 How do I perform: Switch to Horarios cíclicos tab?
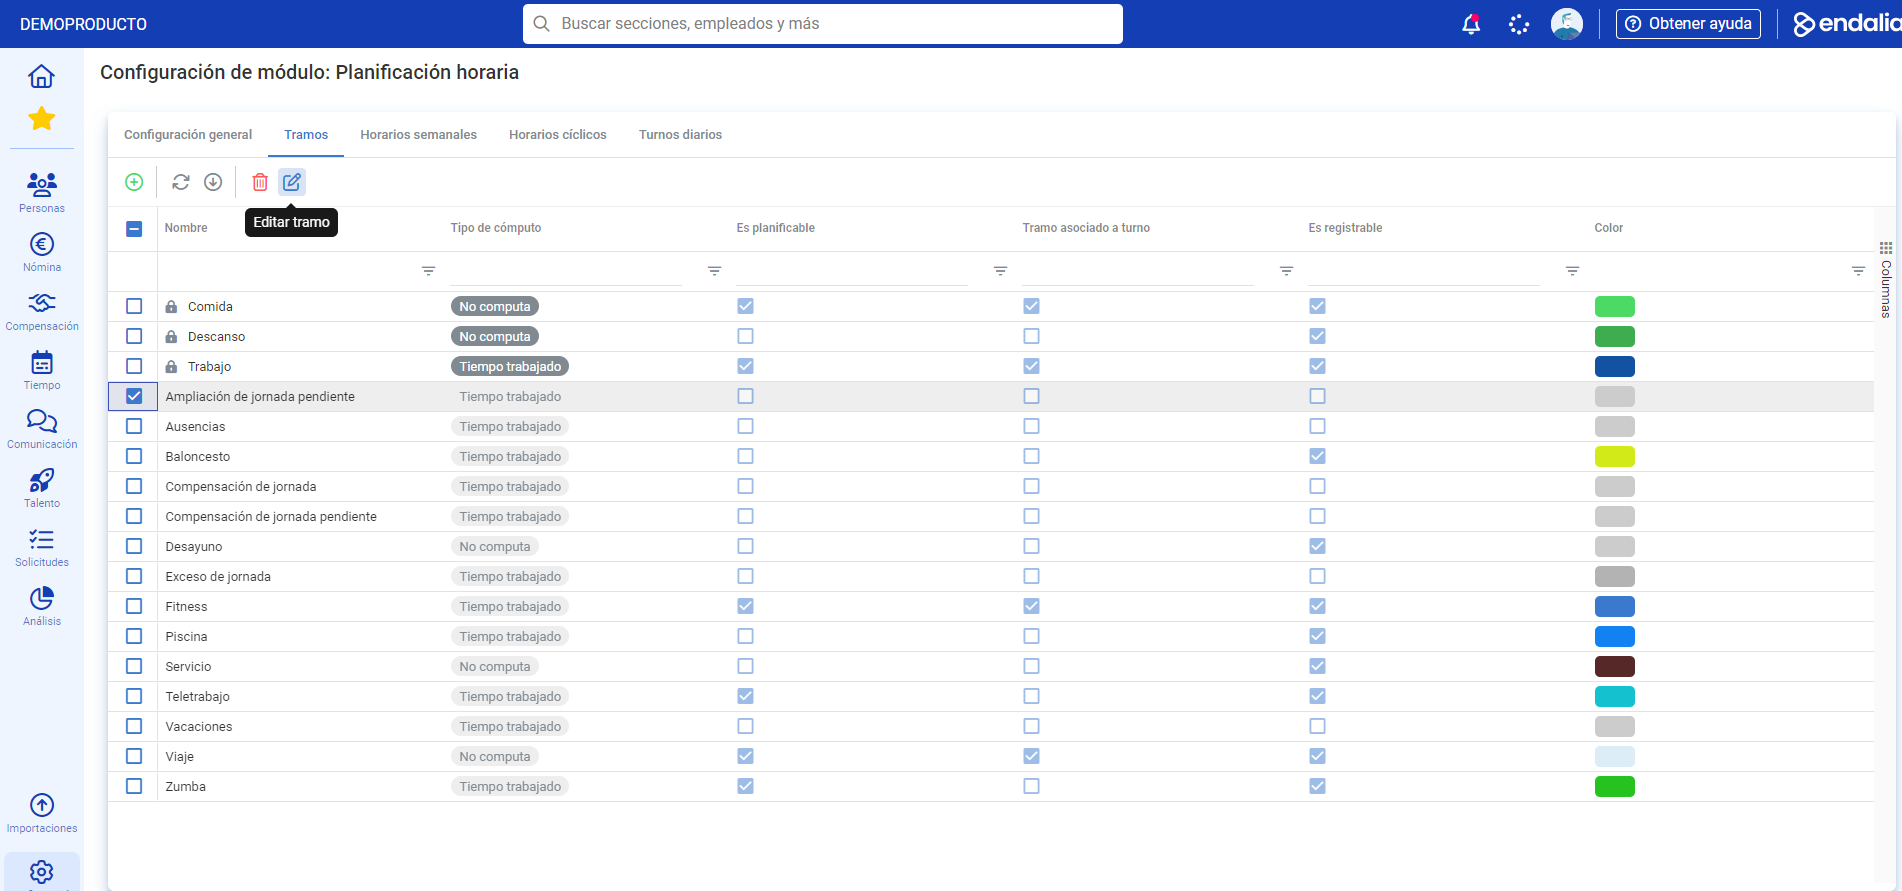[x=558, y=135]
